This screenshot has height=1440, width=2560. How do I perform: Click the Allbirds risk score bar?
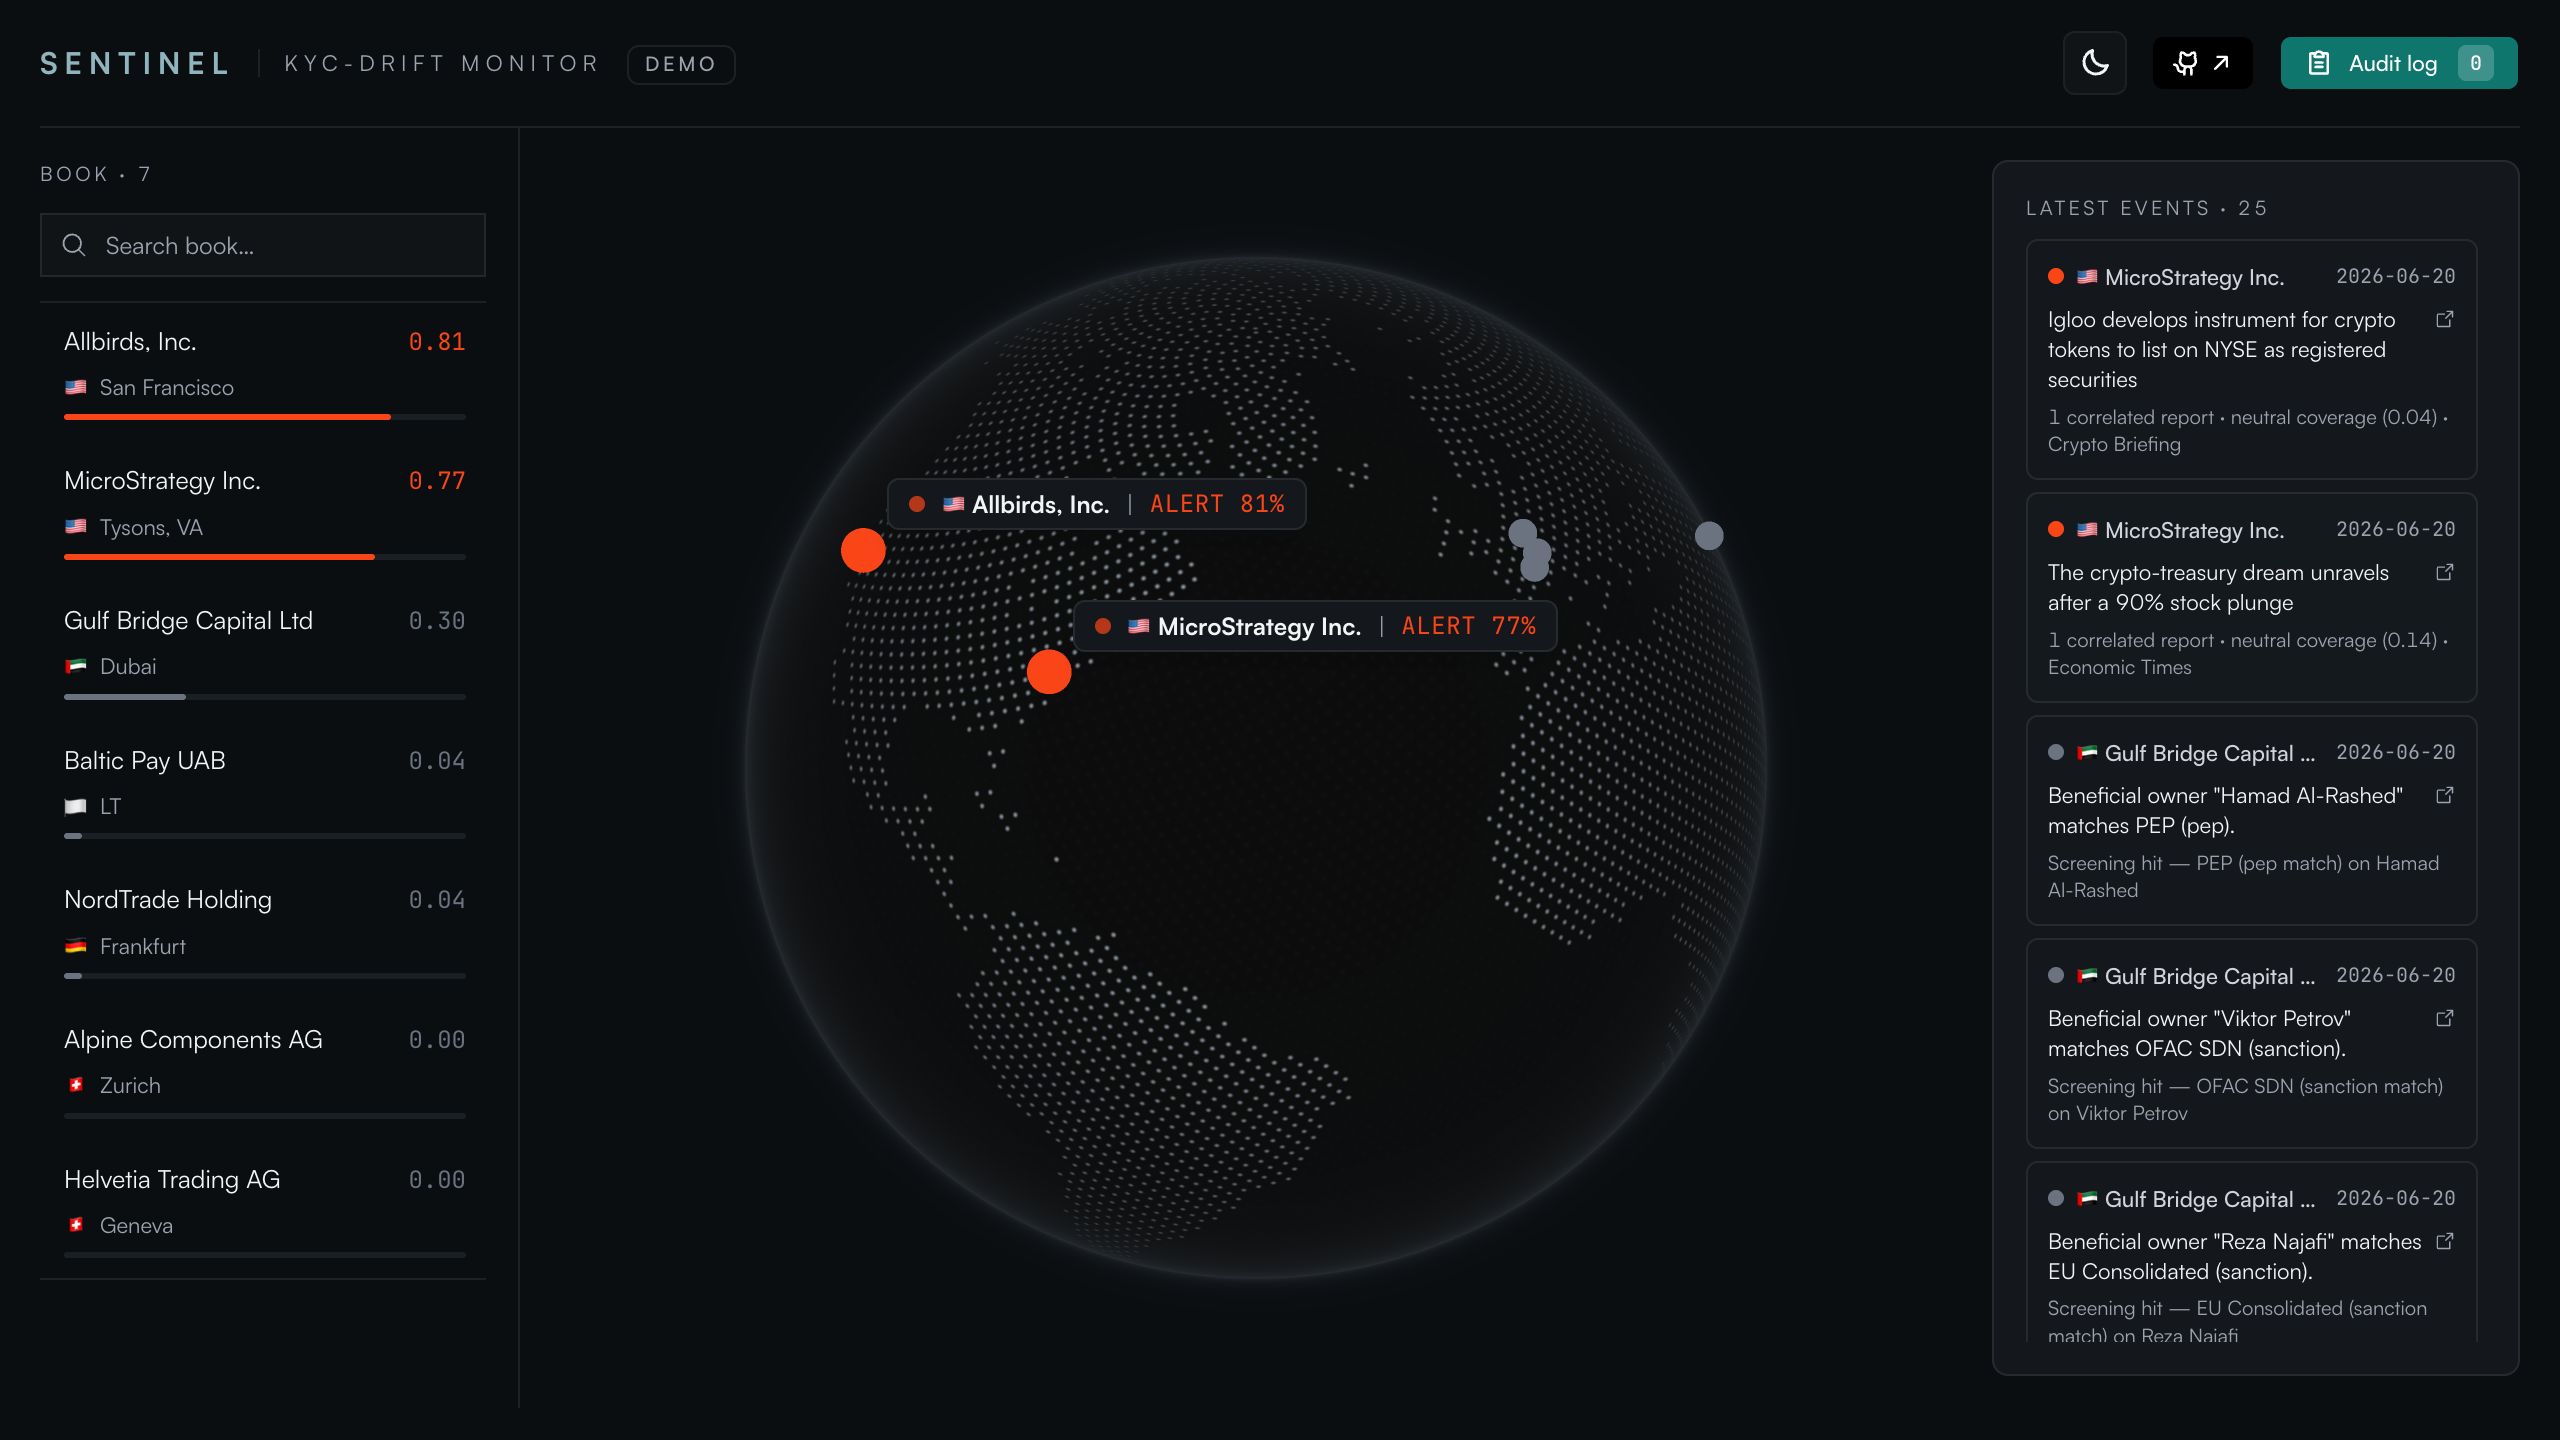click(x=265, y=417)
